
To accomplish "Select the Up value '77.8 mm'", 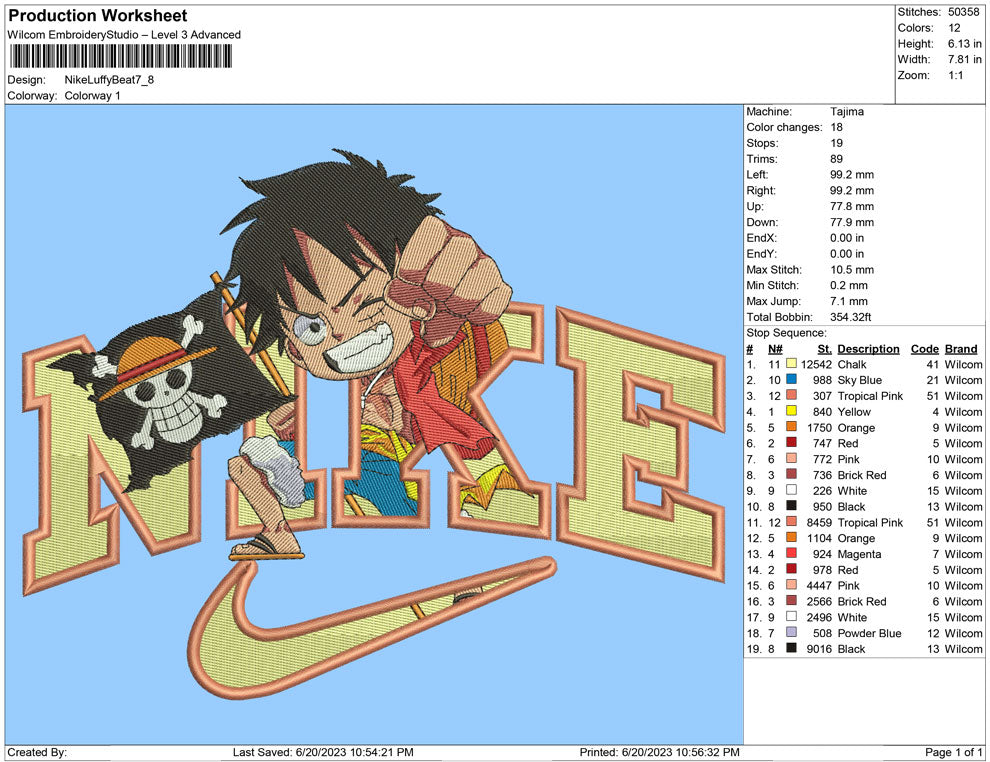I will tap(852, 206).
